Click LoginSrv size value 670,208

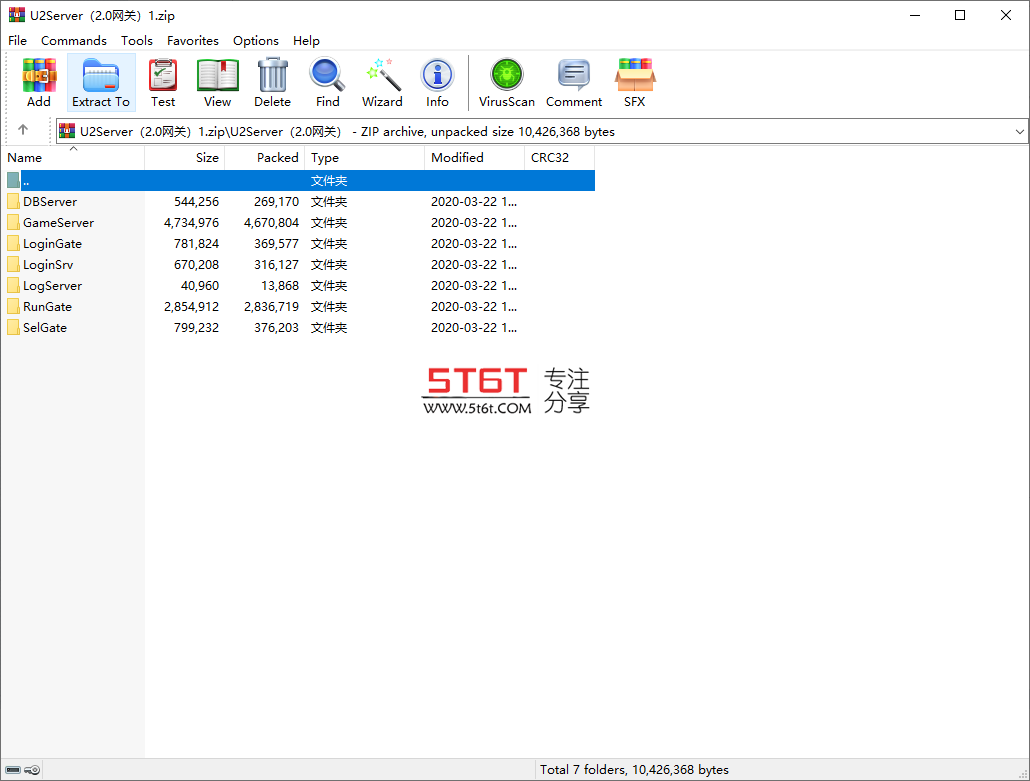click(196, 265)
